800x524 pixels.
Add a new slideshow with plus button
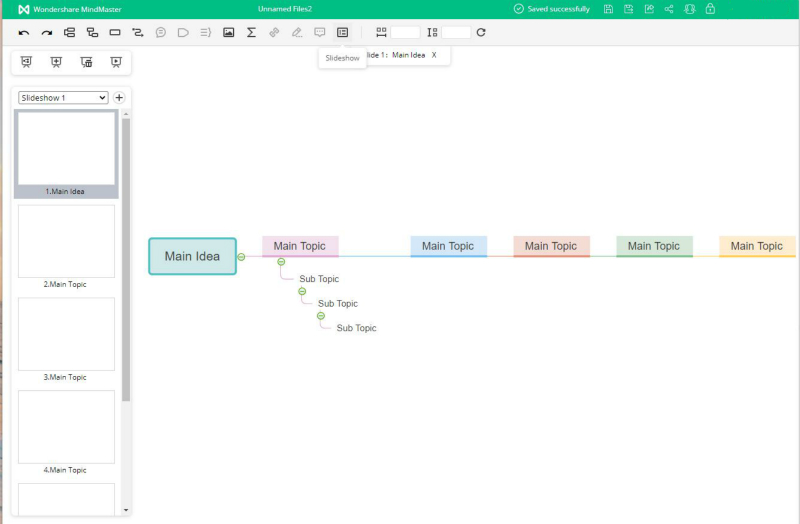coord(119,98)
